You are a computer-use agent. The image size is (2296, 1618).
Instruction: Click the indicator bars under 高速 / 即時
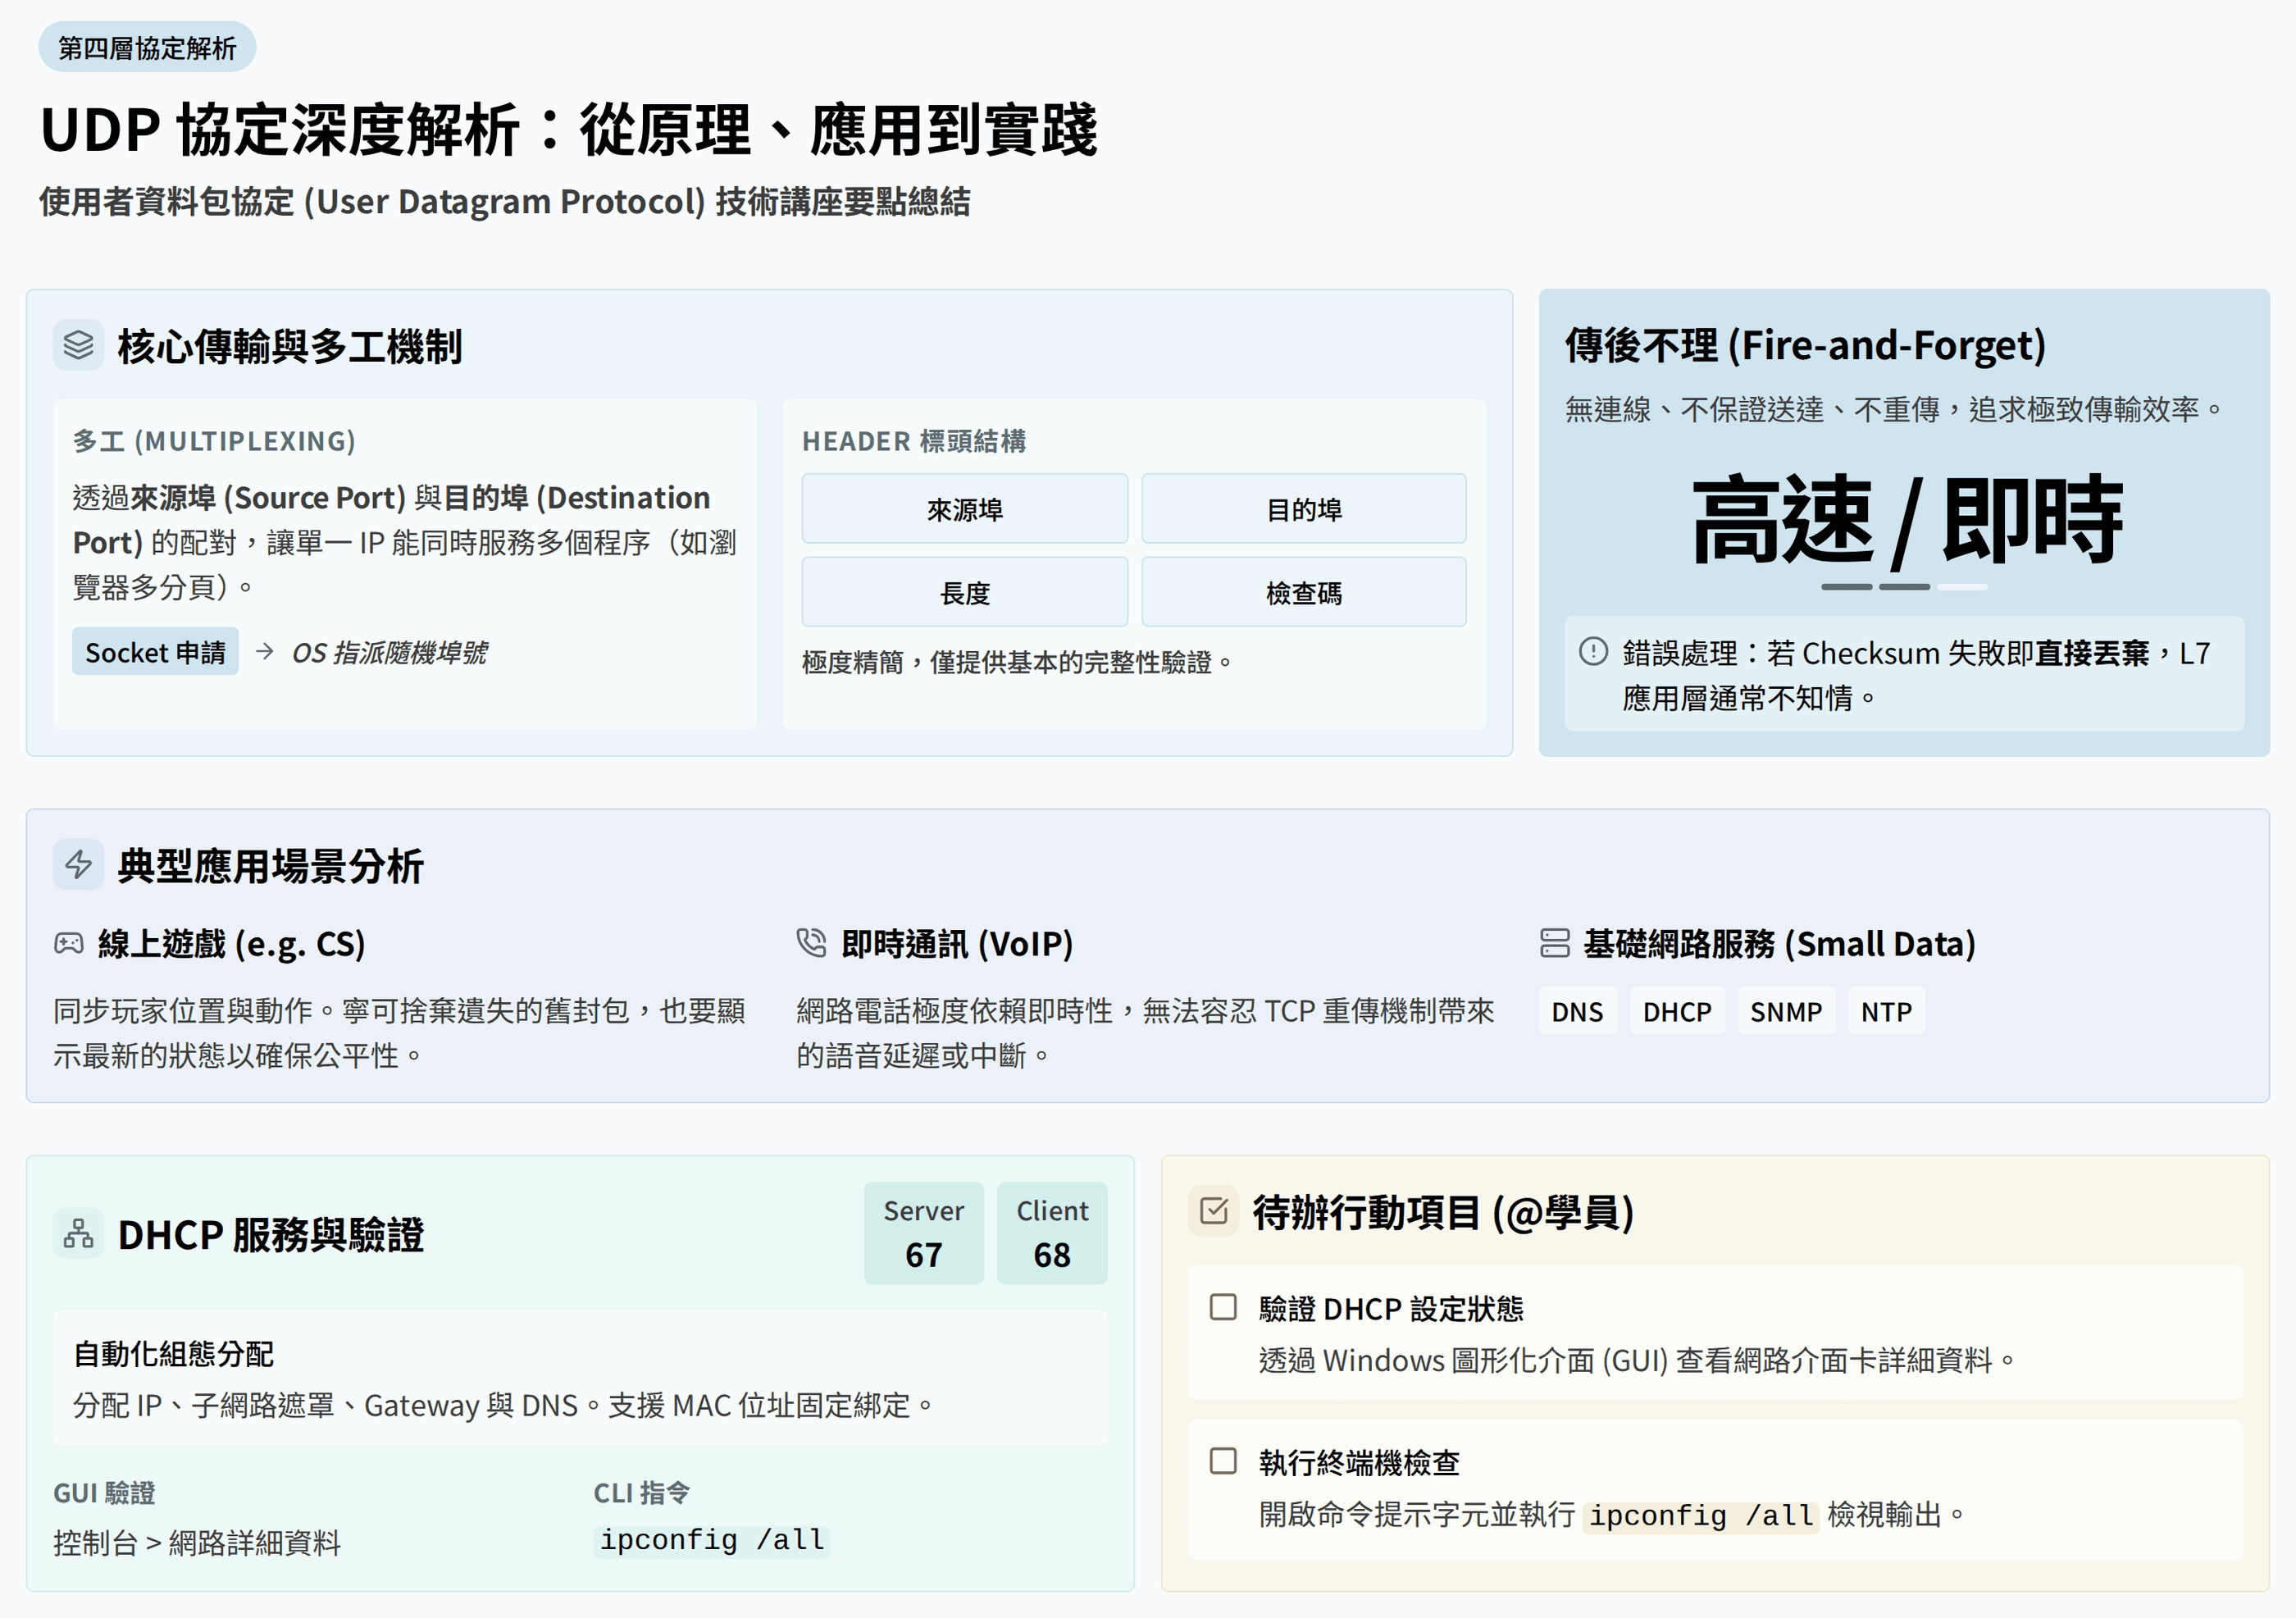[1903, 587]
